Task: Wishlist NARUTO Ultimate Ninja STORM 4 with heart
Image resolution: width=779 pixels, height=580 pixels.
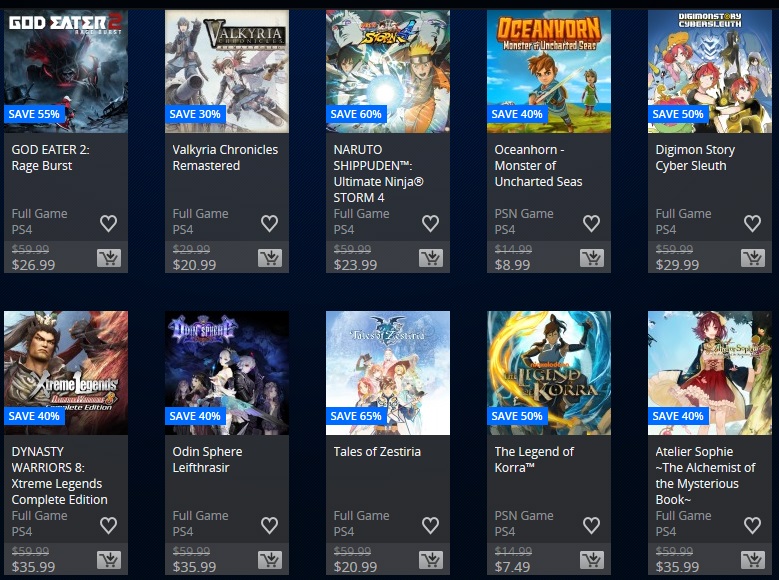Action: (430, 224)
